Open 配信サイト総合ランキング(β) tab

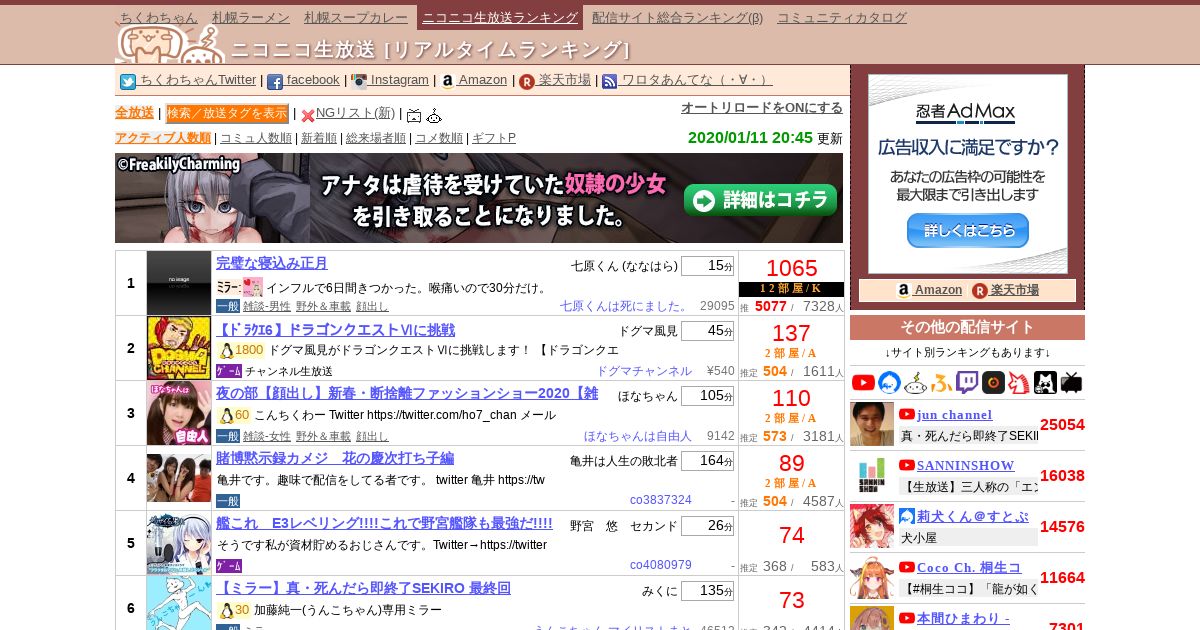[x=677, y=17]
